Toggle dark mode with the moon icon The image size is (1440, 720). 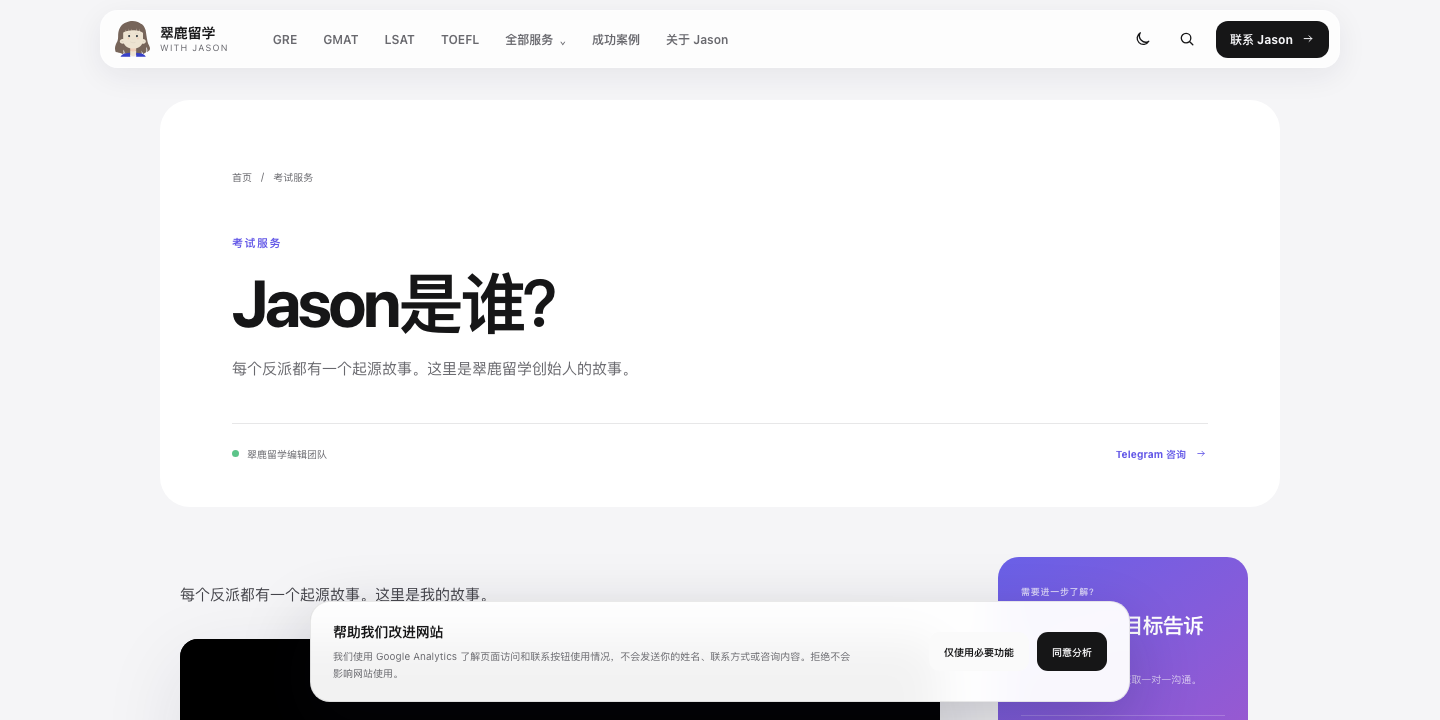1143,39
